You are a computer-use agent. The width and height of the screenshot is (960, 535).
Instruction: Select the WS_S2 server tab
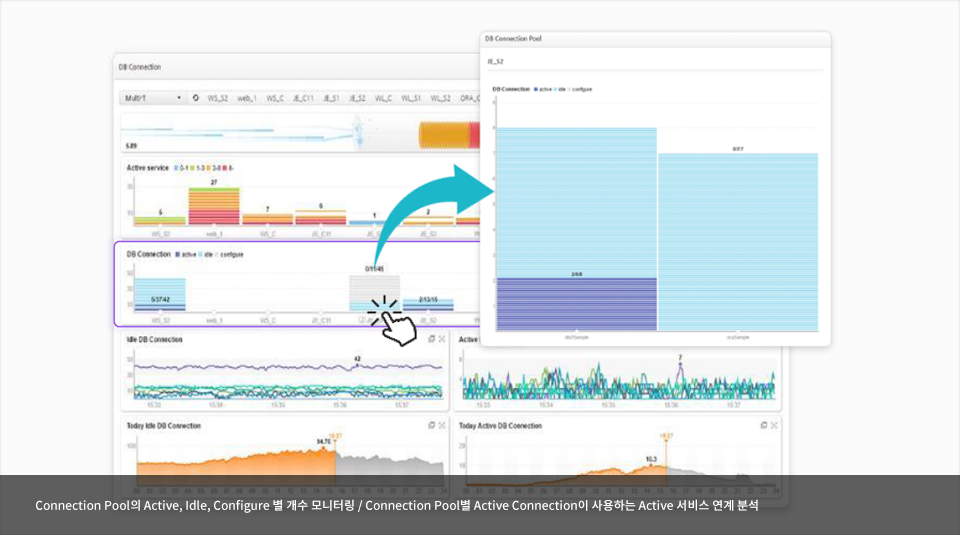click(218, 98)
